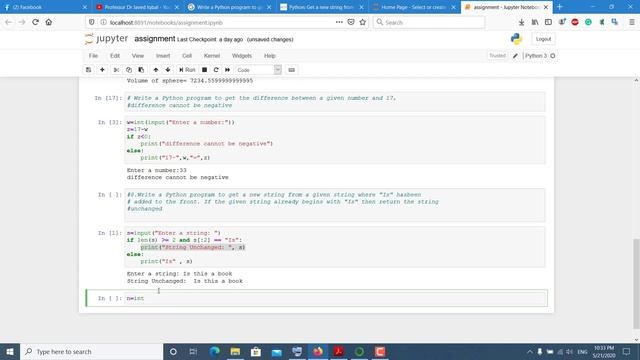Click the pencil edit mode icon
Viewport: 640px width, 360px height.
(515, 56)
